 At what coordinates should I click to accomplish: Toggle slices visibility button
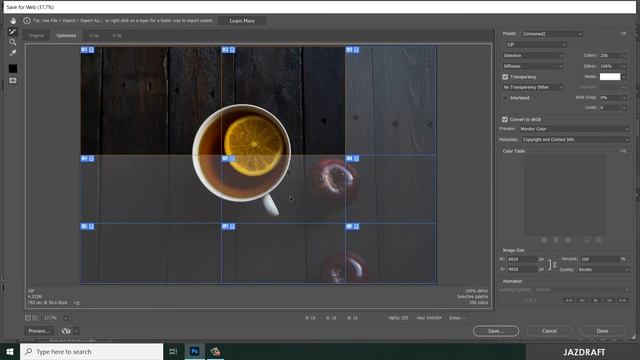point(13,80)
